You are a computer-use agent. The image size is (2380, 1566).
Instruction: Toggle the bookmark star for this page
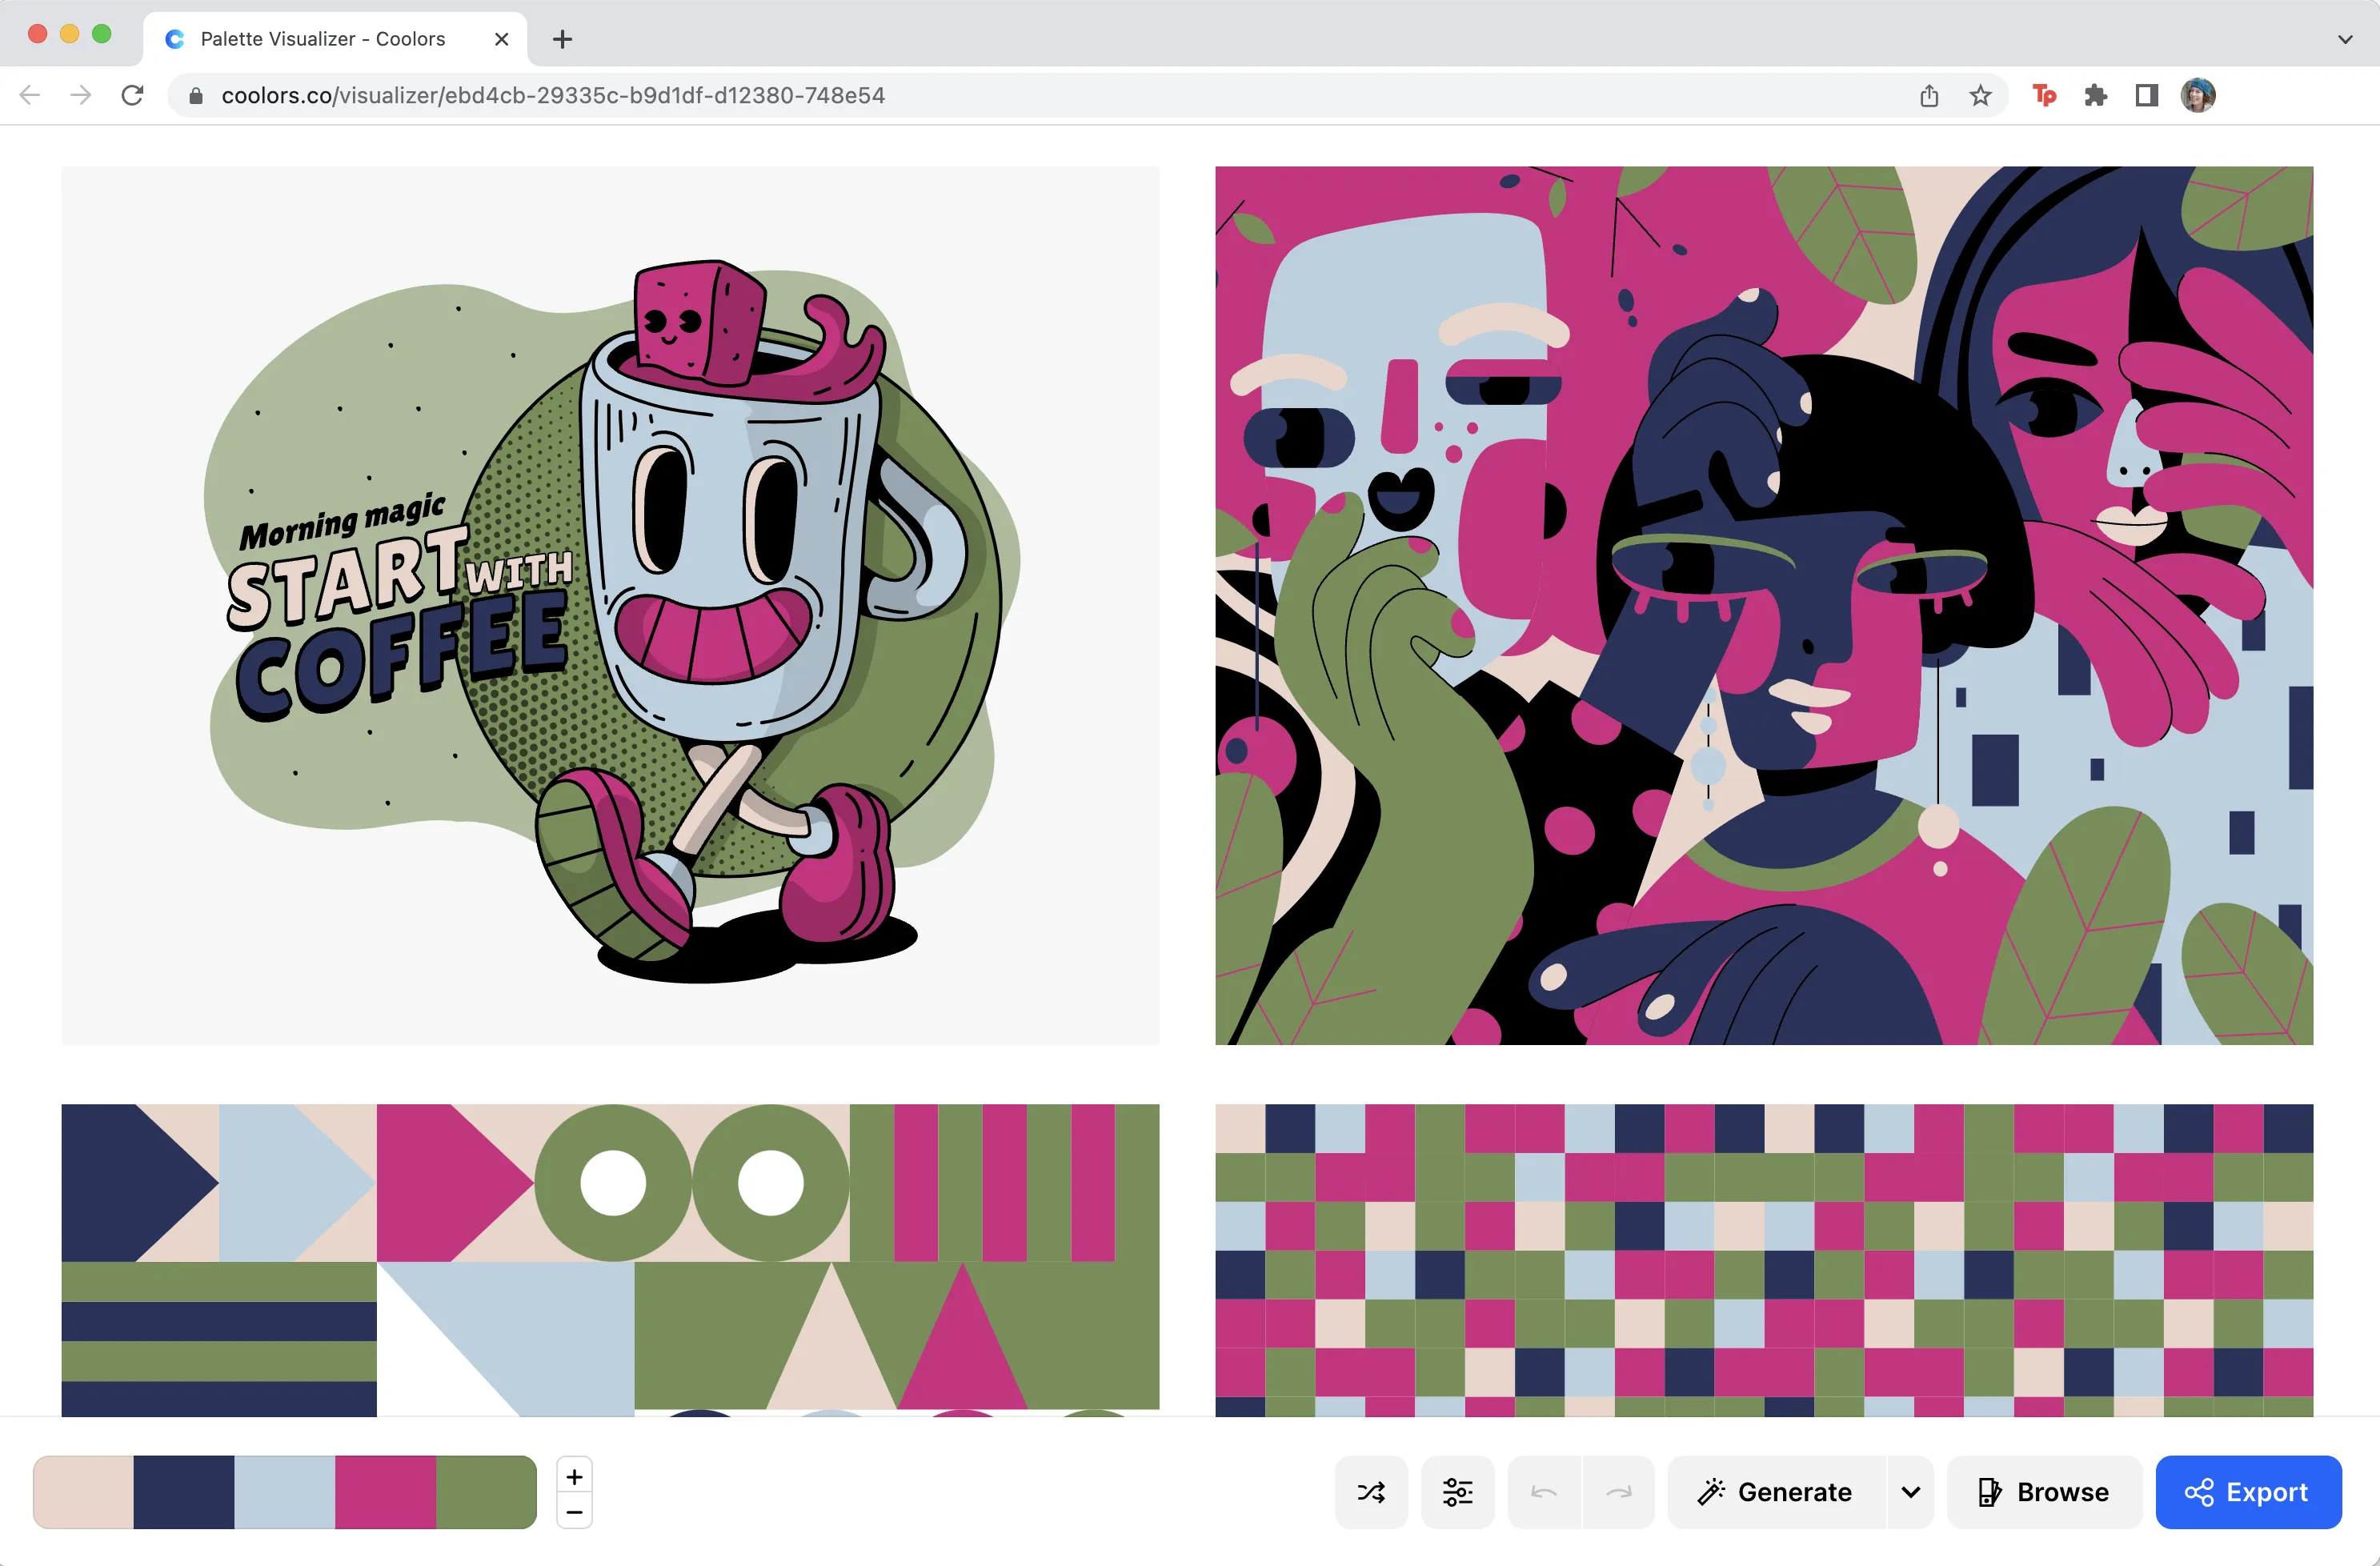click(x=1979, y=95)
